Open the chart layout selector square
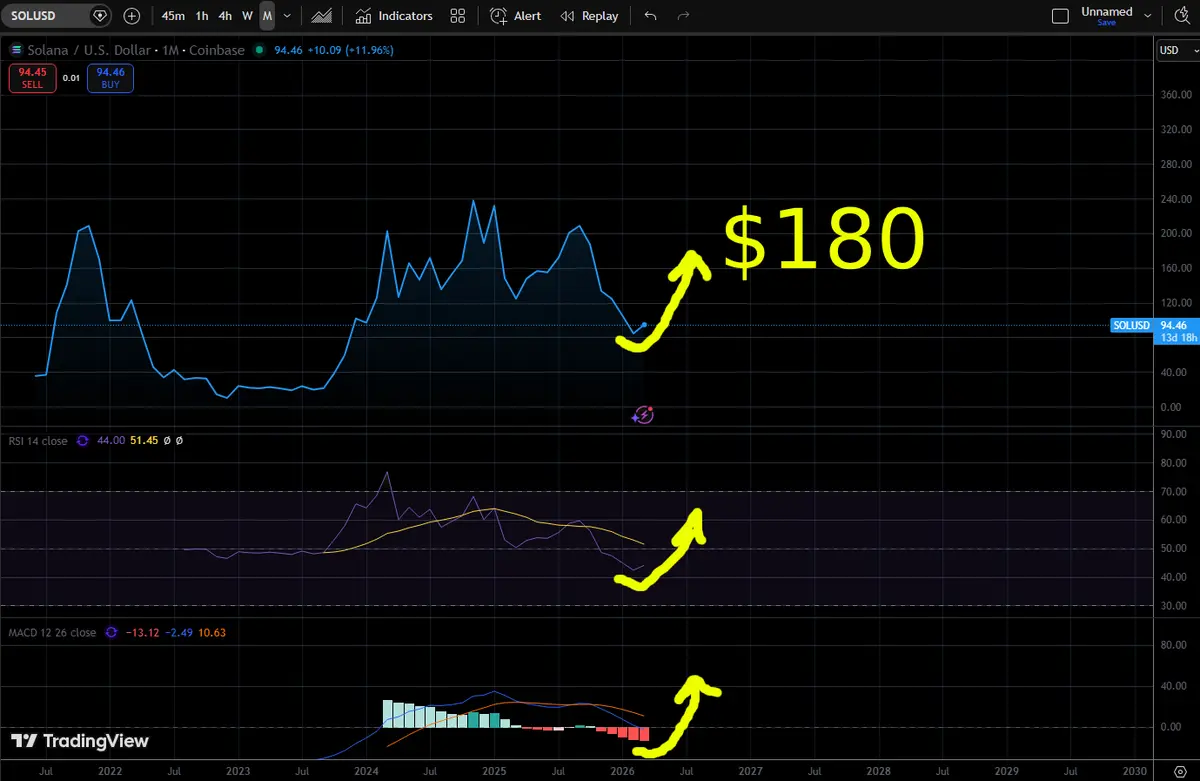The width and height of the screenshot is (1200, 781). (x=1061, y=16)
